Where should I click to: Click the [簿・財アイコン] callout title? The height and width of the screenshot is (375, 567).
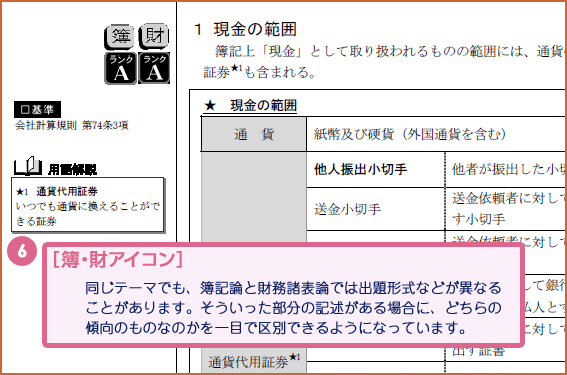pyautogui.click(x=118, y=259)
